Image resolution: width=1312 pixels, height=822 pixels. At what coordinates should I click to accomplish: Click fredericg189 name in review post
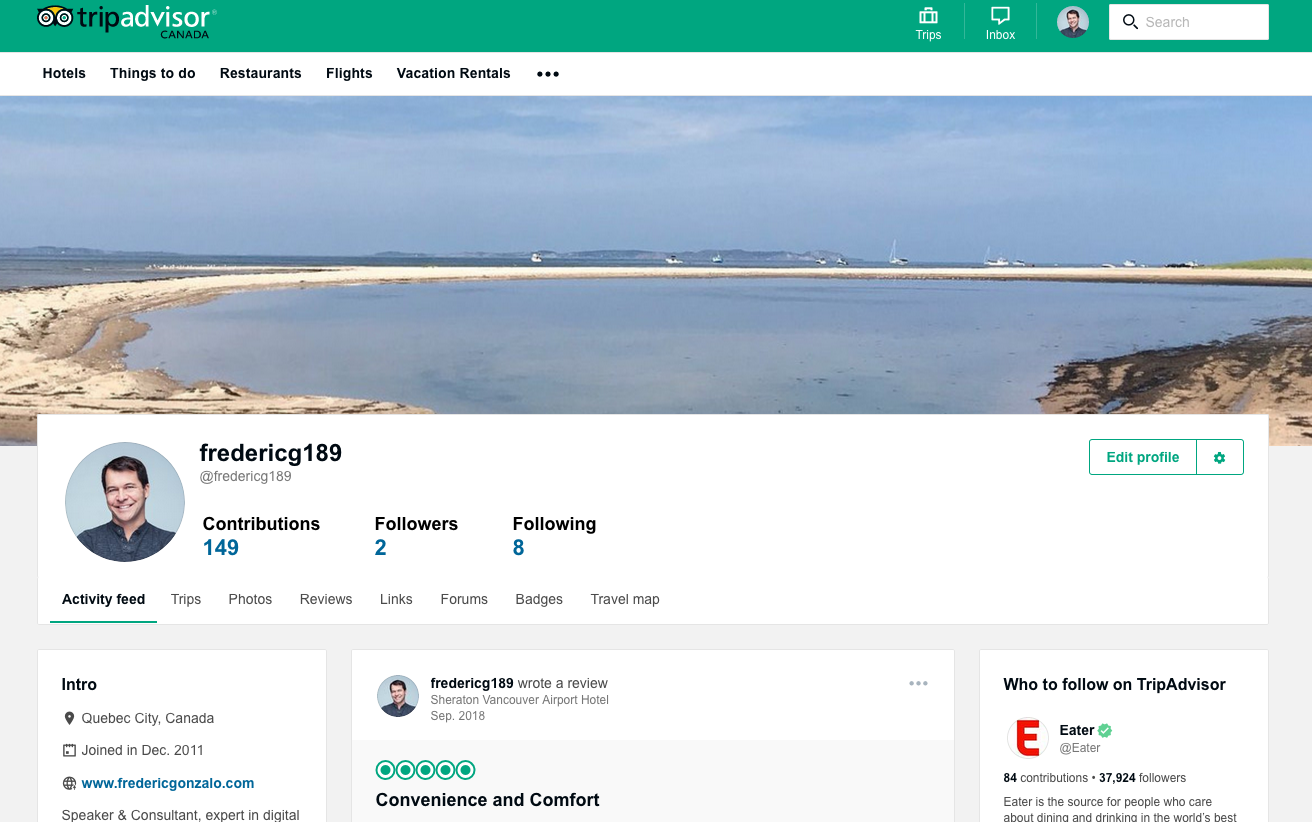click(x=472, y=683)
